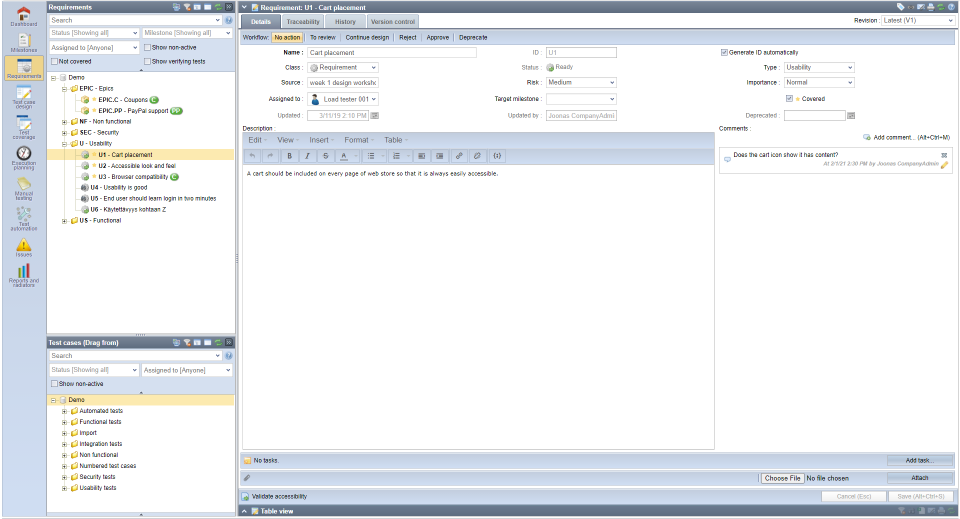Click the Name input field
The height and width of the screenshot is (519, 960).
[x=392, y=53]
